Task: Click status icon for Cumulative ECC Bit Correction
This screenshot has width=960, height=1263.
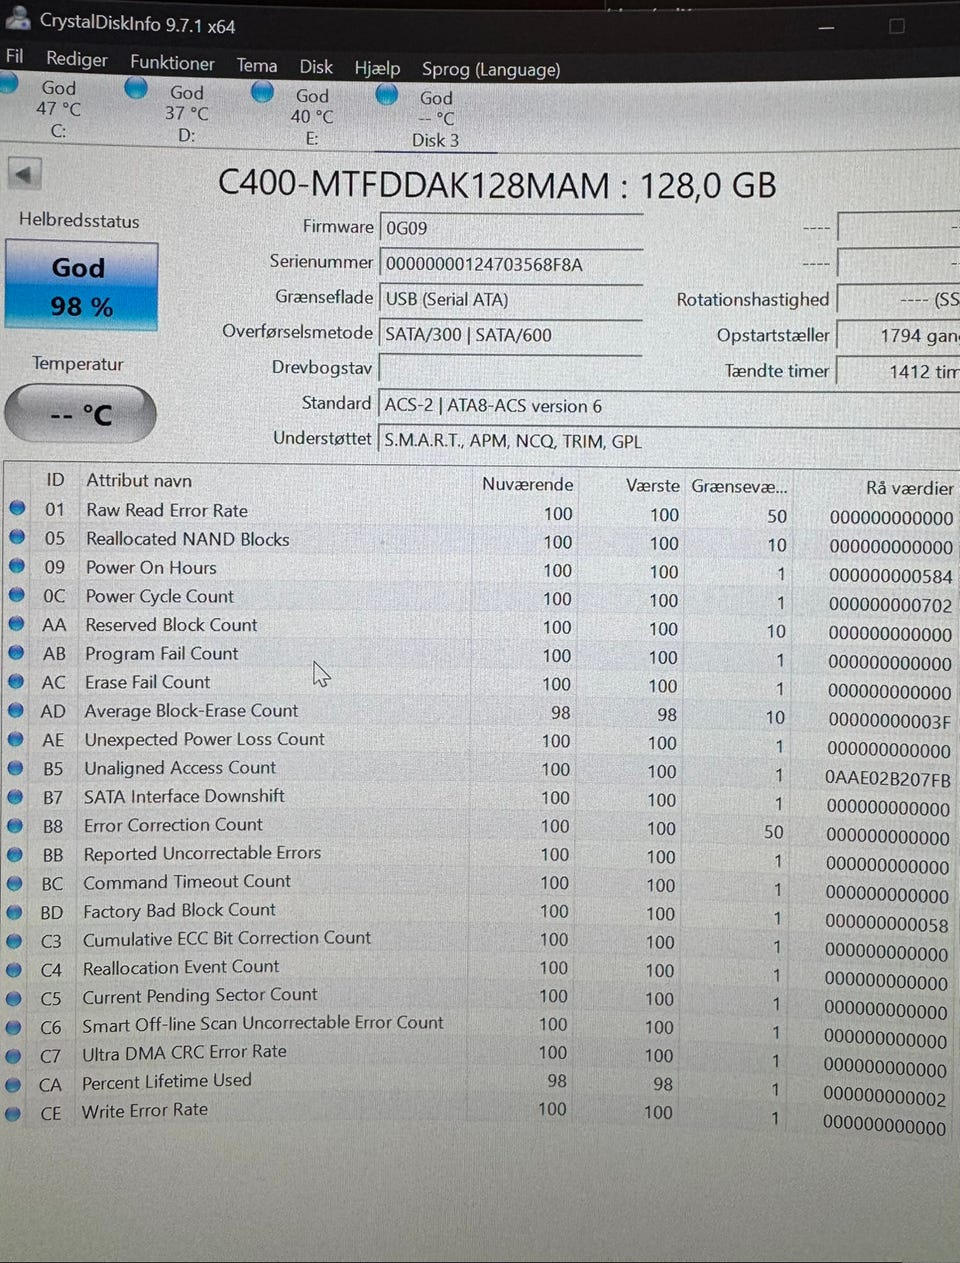Action: [x=14, y=941]
